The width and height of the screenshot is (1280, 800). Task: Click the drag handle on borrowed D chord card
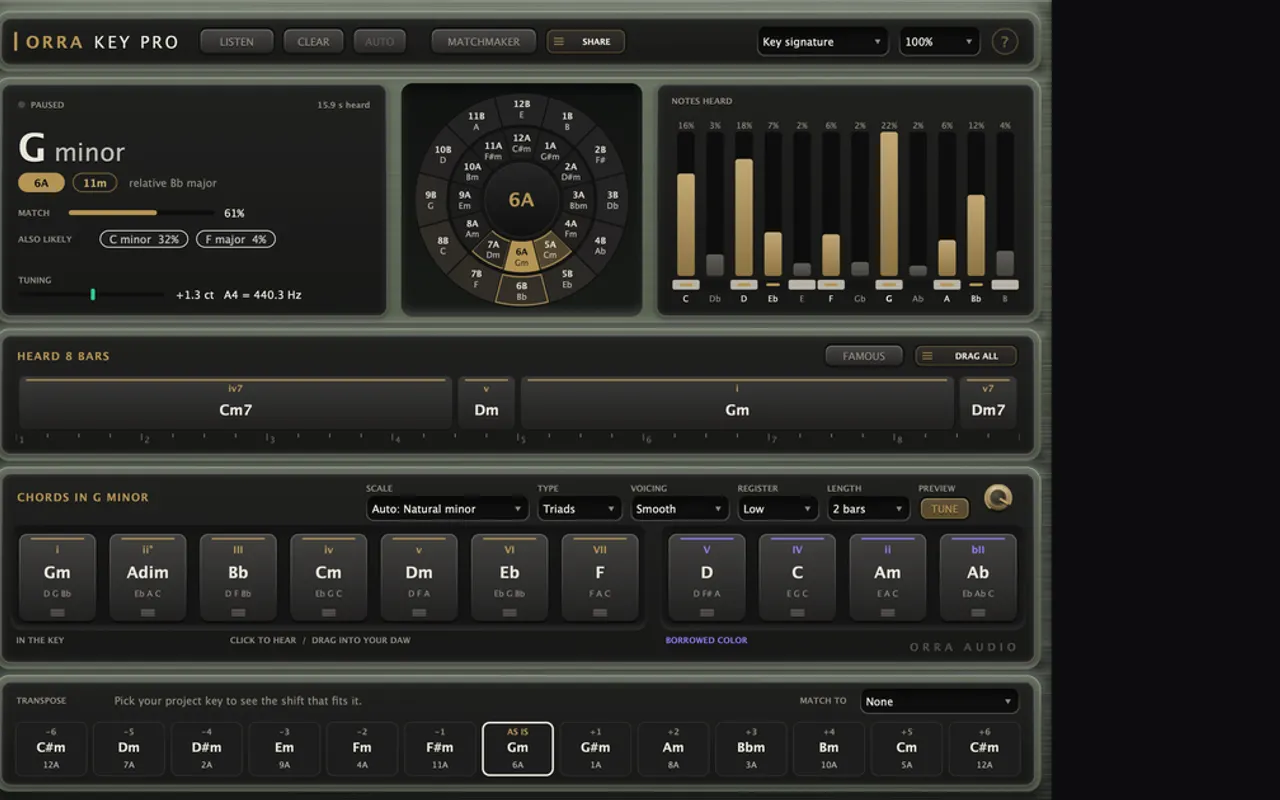707,612
